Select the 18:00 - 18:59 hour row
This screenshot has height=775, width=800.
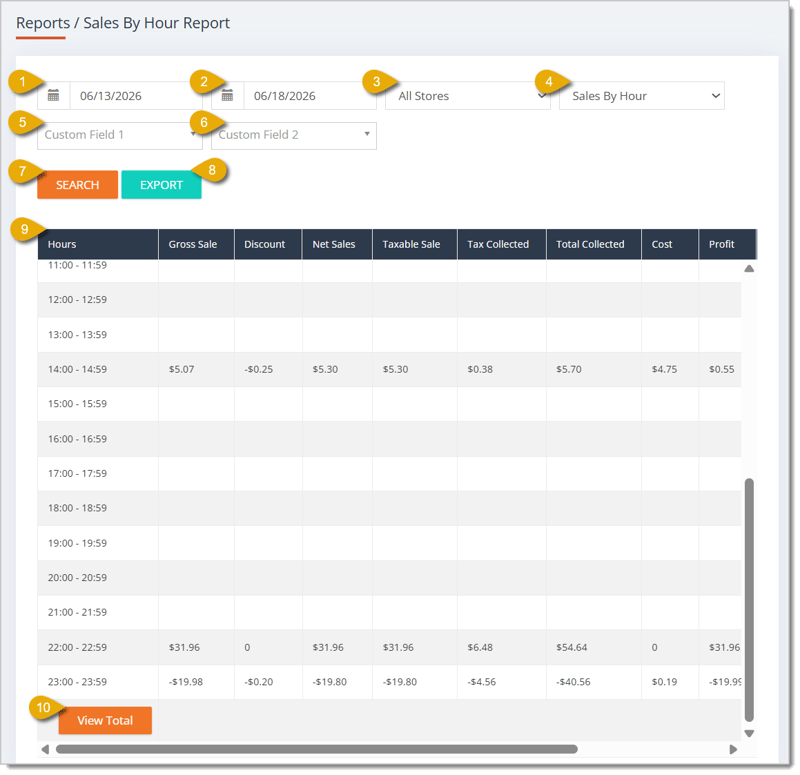pos(389,508)
